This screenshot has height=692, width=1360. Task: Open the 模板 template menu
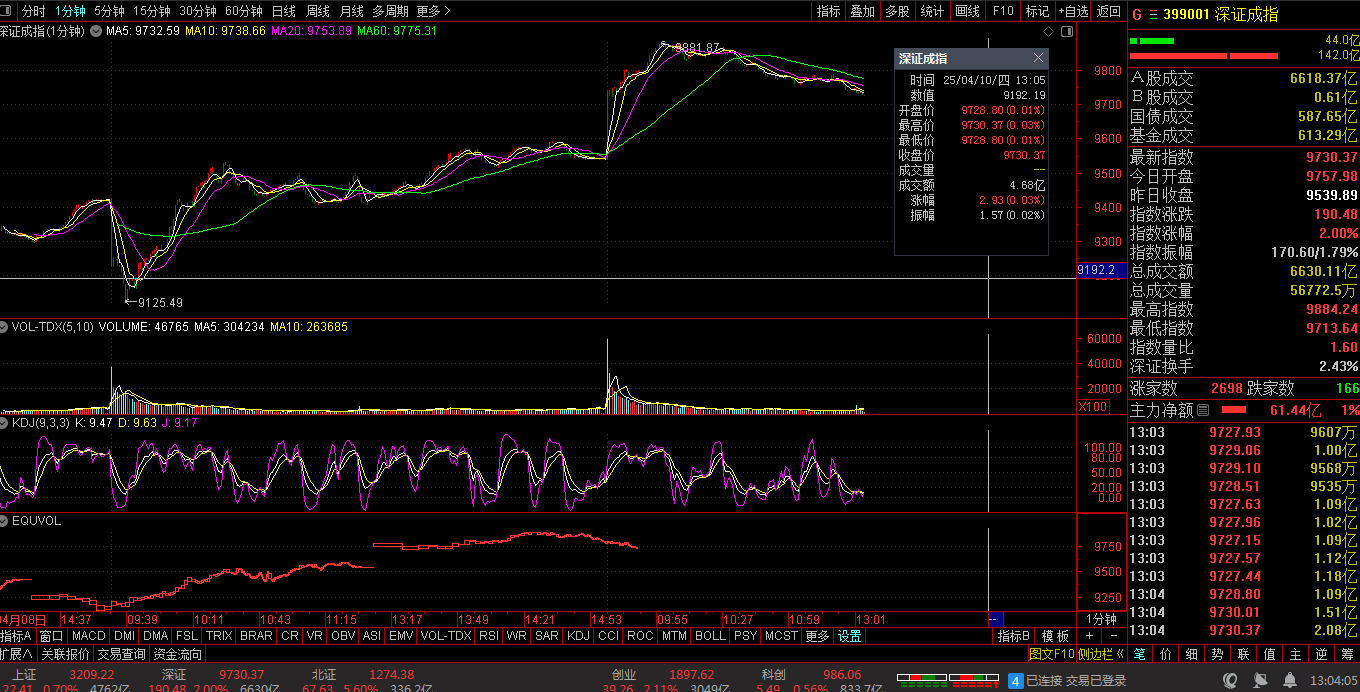1055,636
